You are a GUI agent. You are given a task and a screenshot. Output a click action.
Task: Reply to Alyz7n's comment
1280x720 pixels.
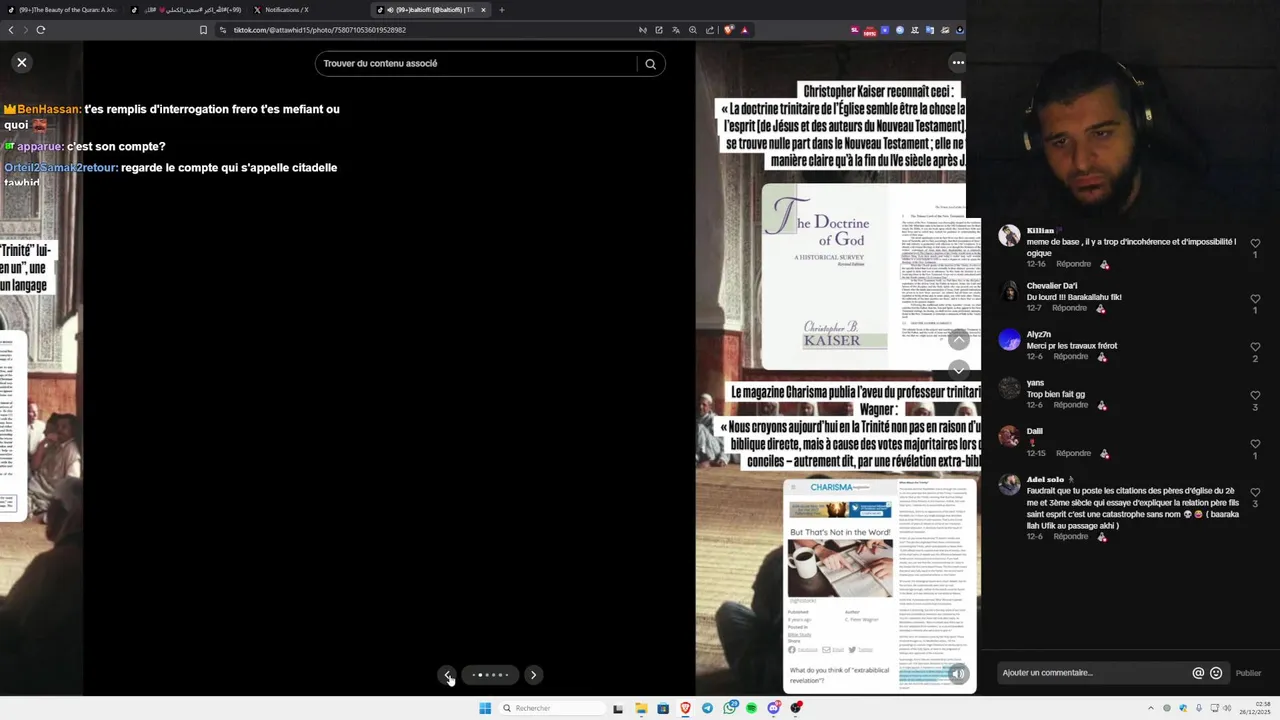(1070, 357)
